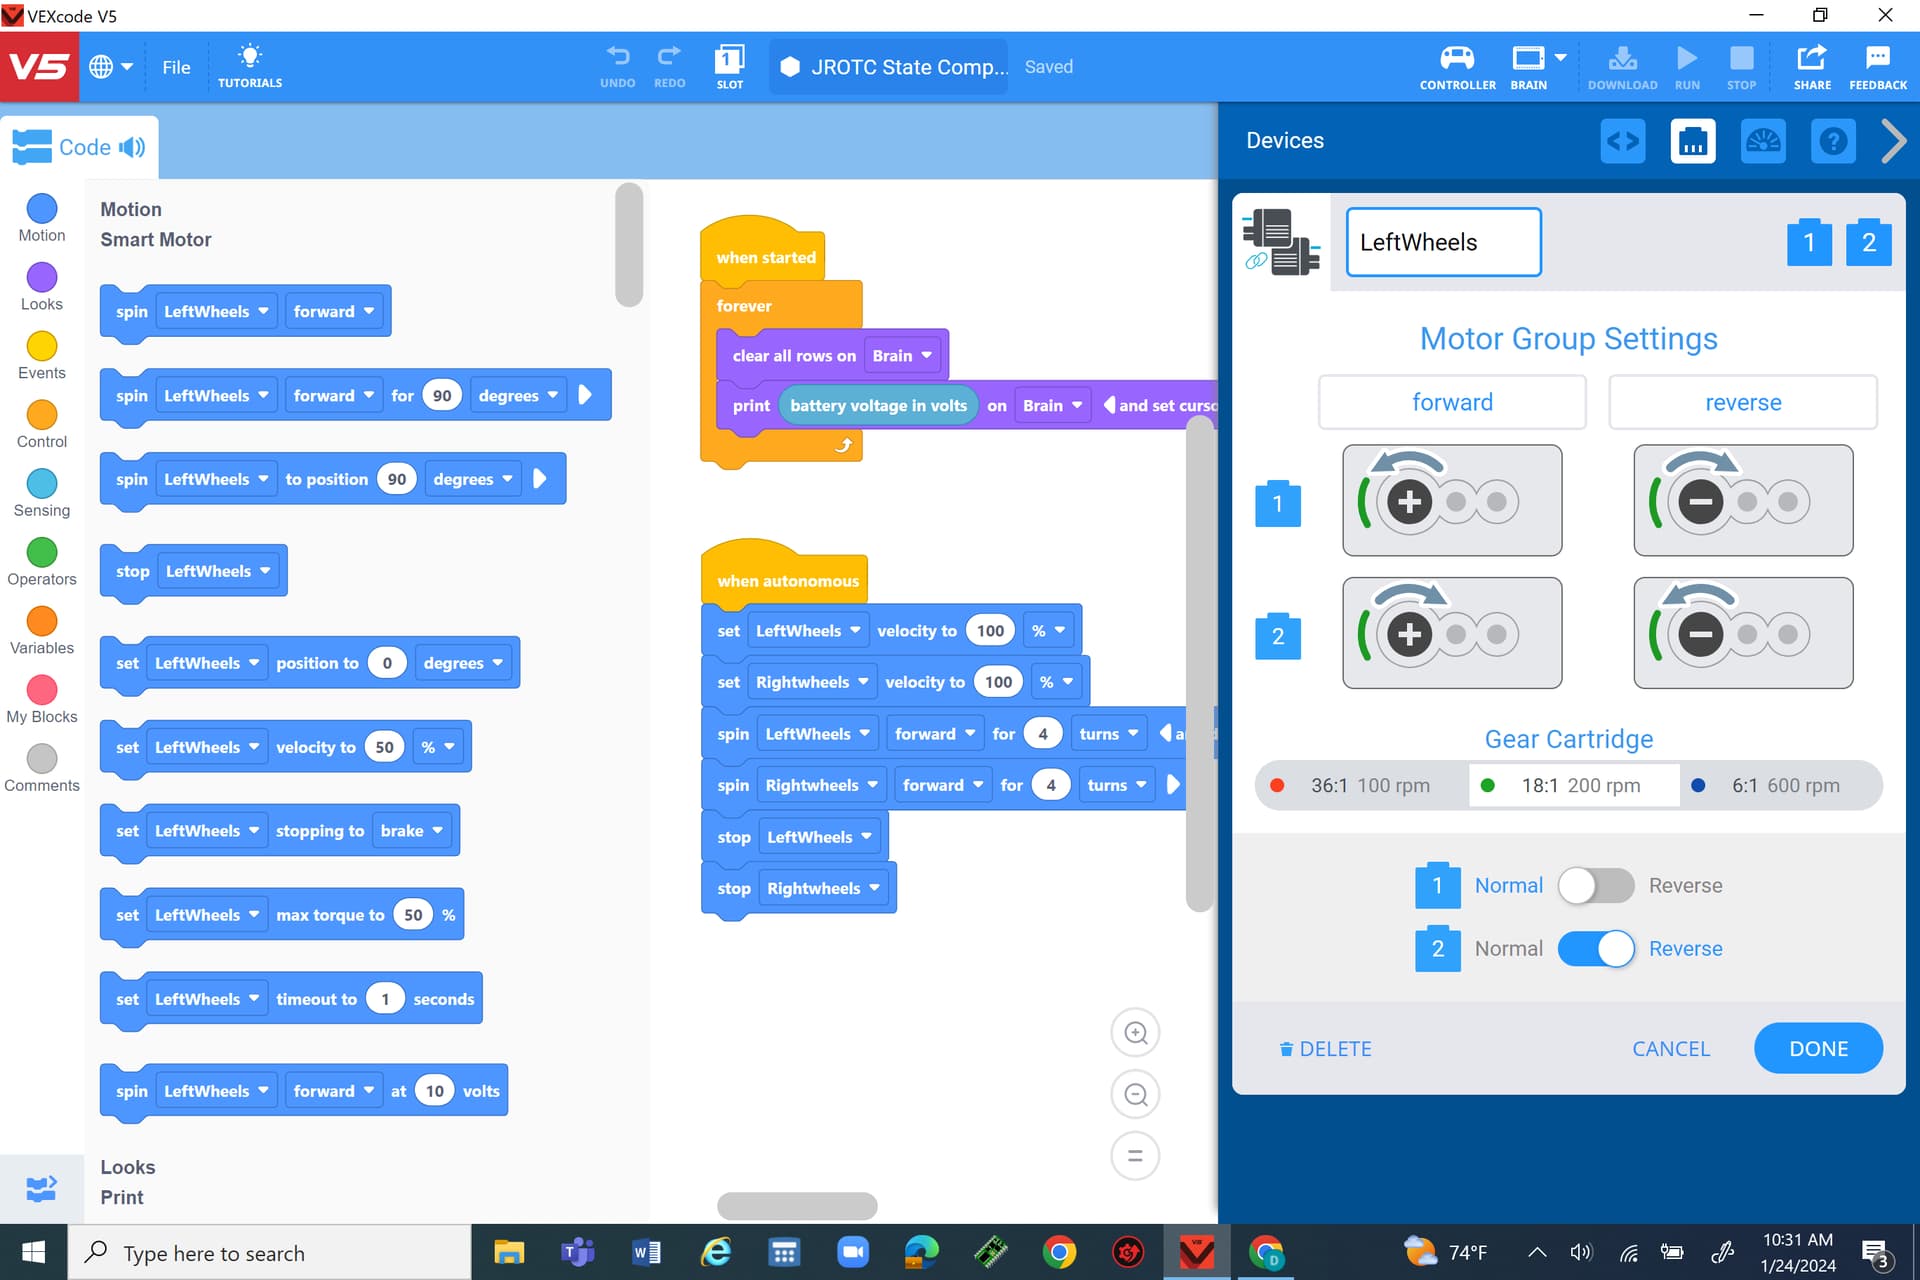Open the dashboard gauge icon in Devices

pos(1762,141)
